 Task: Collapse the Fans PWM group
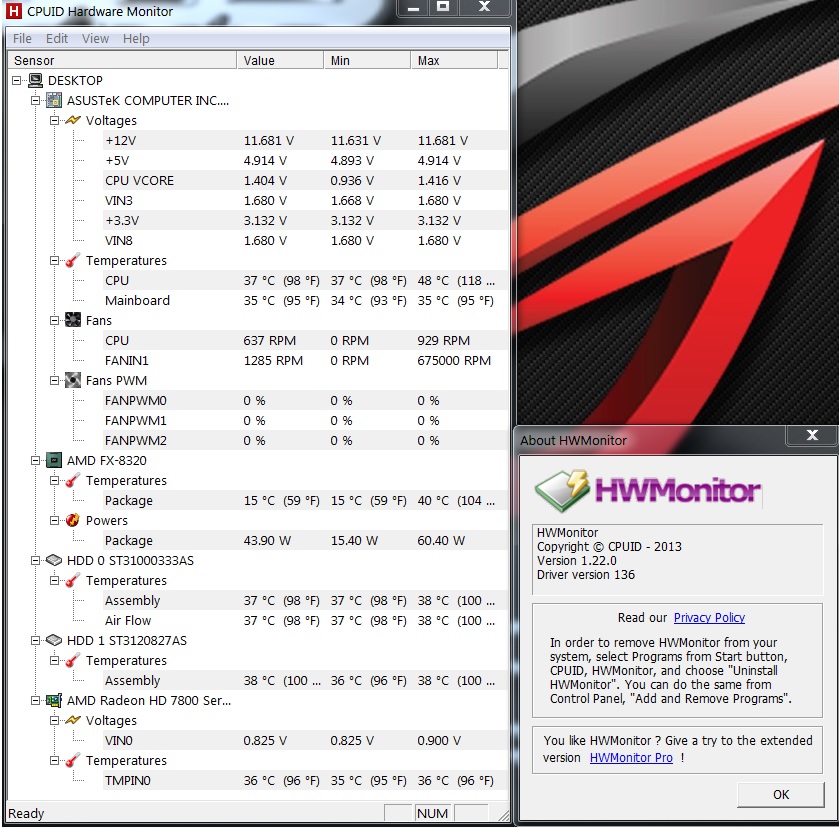coord(54,380)
